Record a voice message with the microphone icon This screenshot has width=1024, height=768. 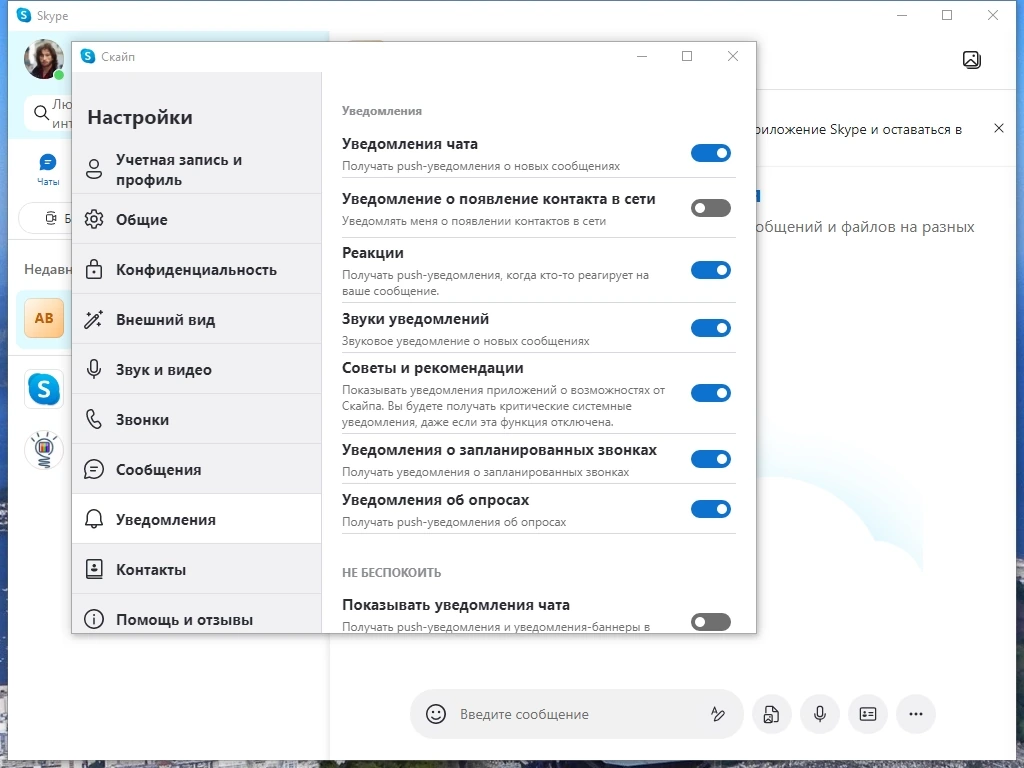820,714
